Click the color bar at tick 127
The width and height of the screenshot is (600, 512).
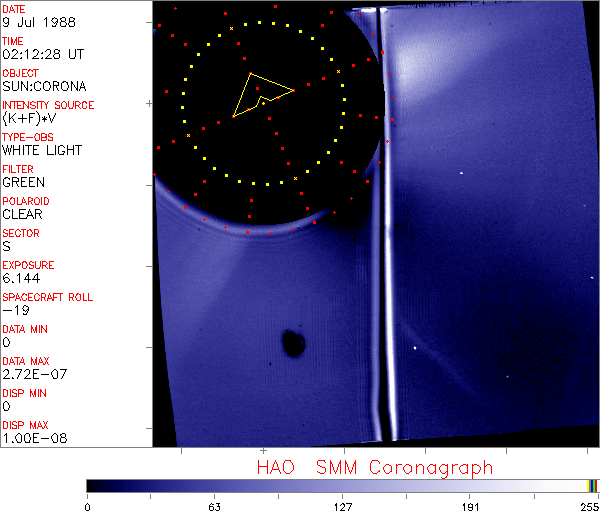tap(342, 485)
